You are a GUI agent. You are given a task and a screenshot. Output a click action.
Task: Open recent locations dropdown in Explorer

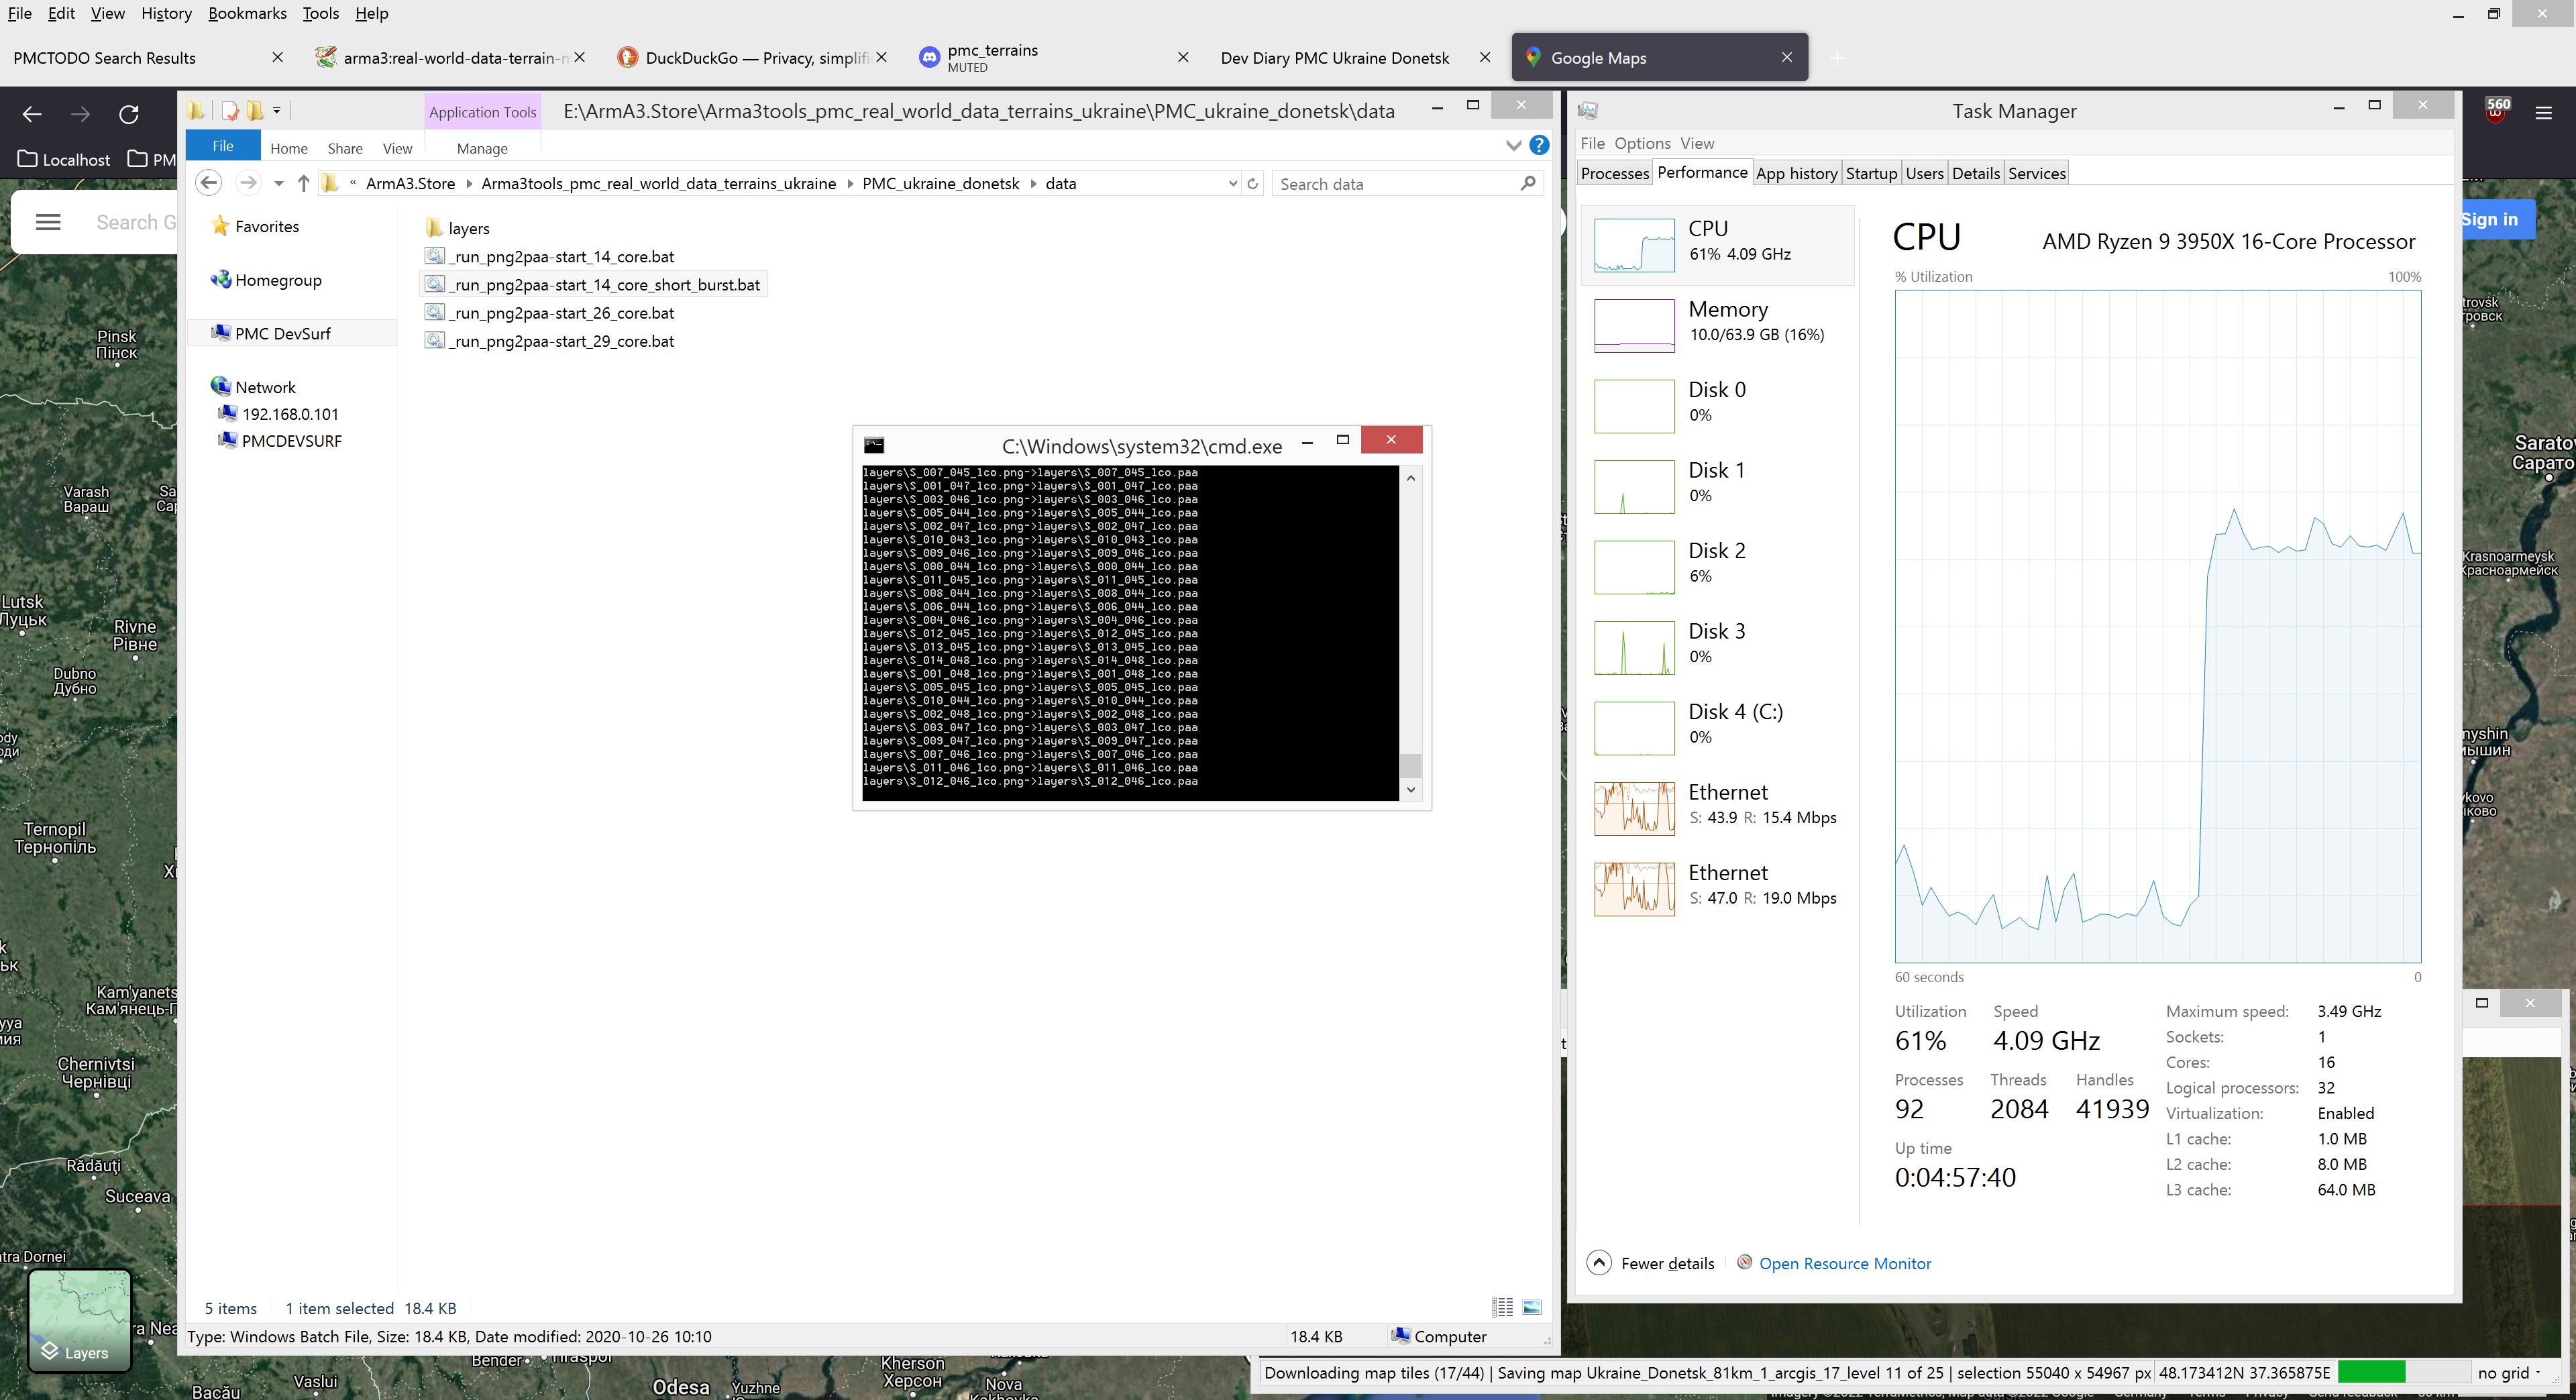(278, 183)
